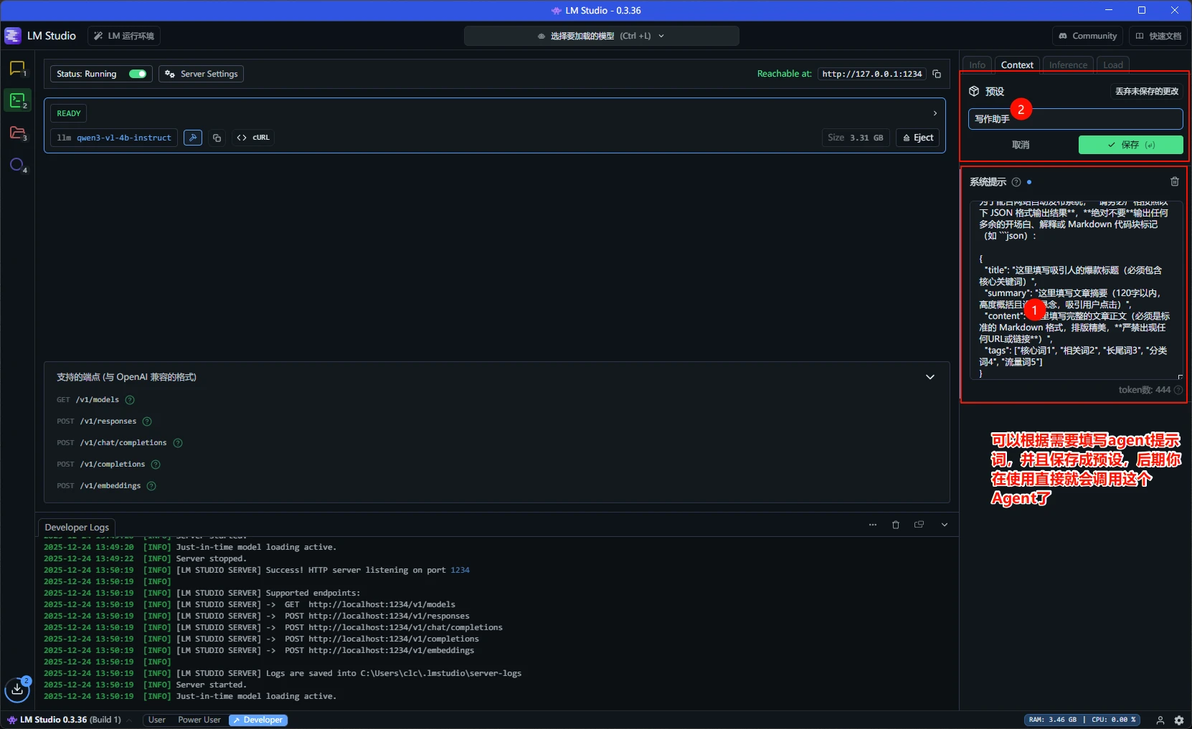Click the model settings wrench icon beside qwen3-vl-4b-instruct
1192x729 pixels.
pos(192,138)
